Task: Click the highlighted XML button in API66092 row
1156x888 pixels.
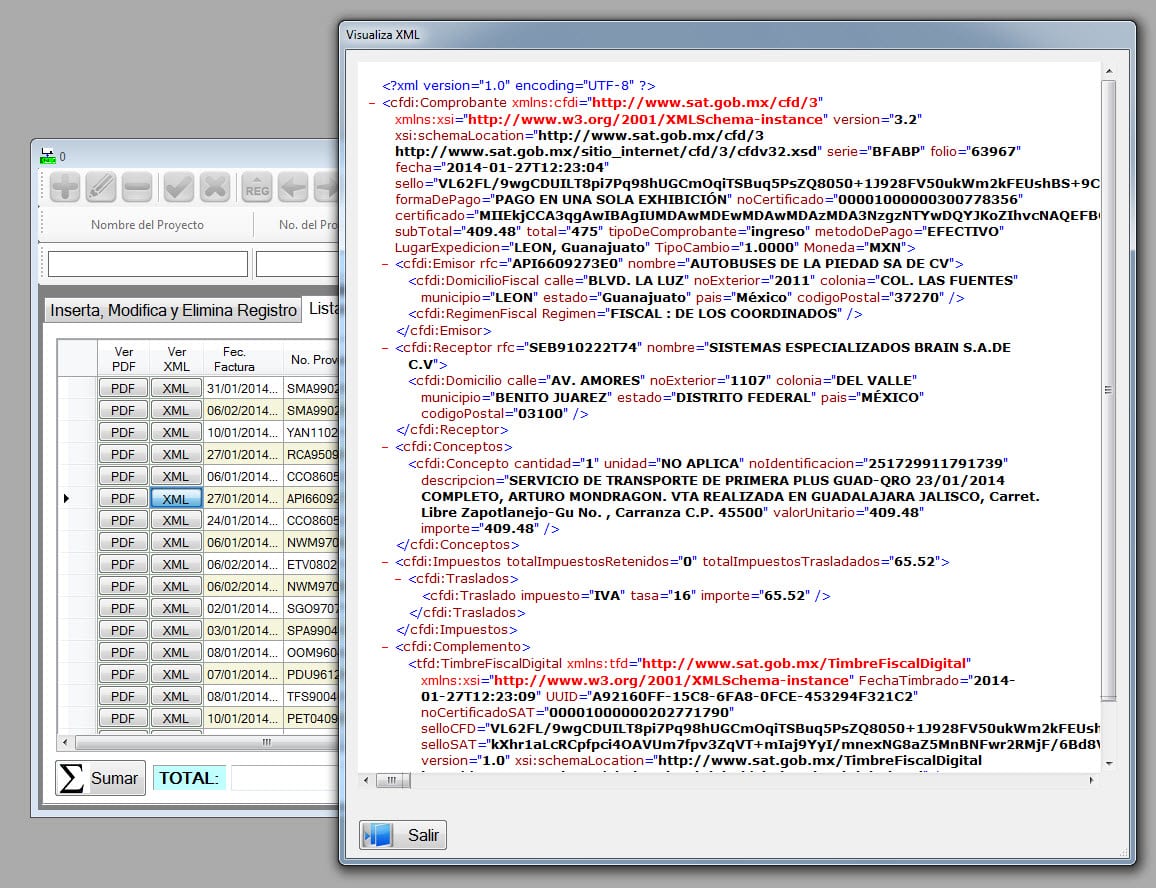Action: (175, 499)
